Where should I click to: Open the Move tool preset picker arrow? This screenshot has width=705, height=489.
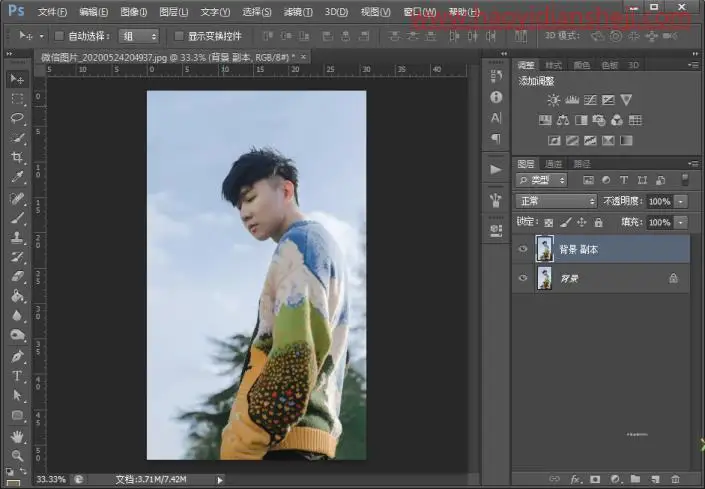(41, 36)
